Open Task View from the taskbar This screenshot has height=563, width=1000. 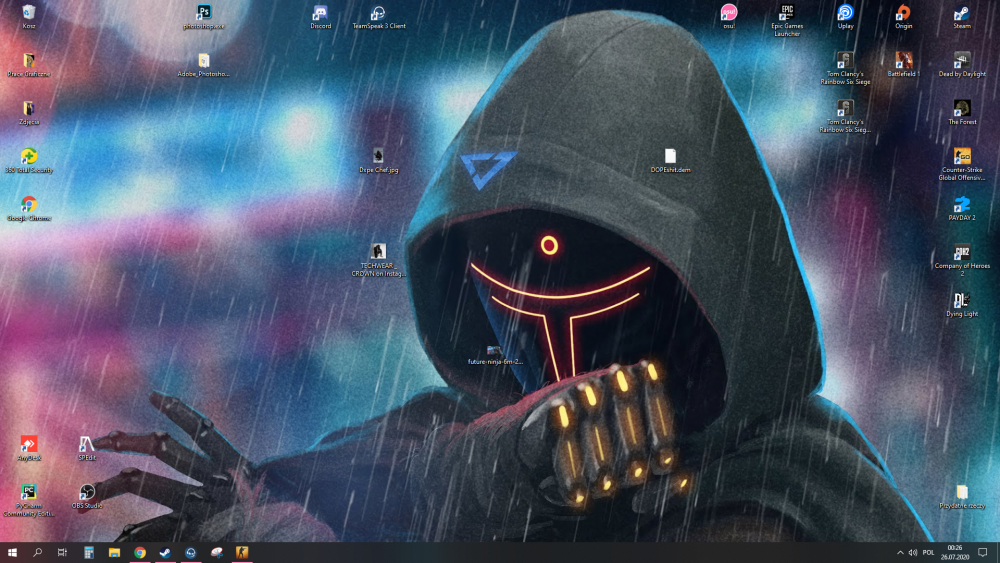[62, 552]
